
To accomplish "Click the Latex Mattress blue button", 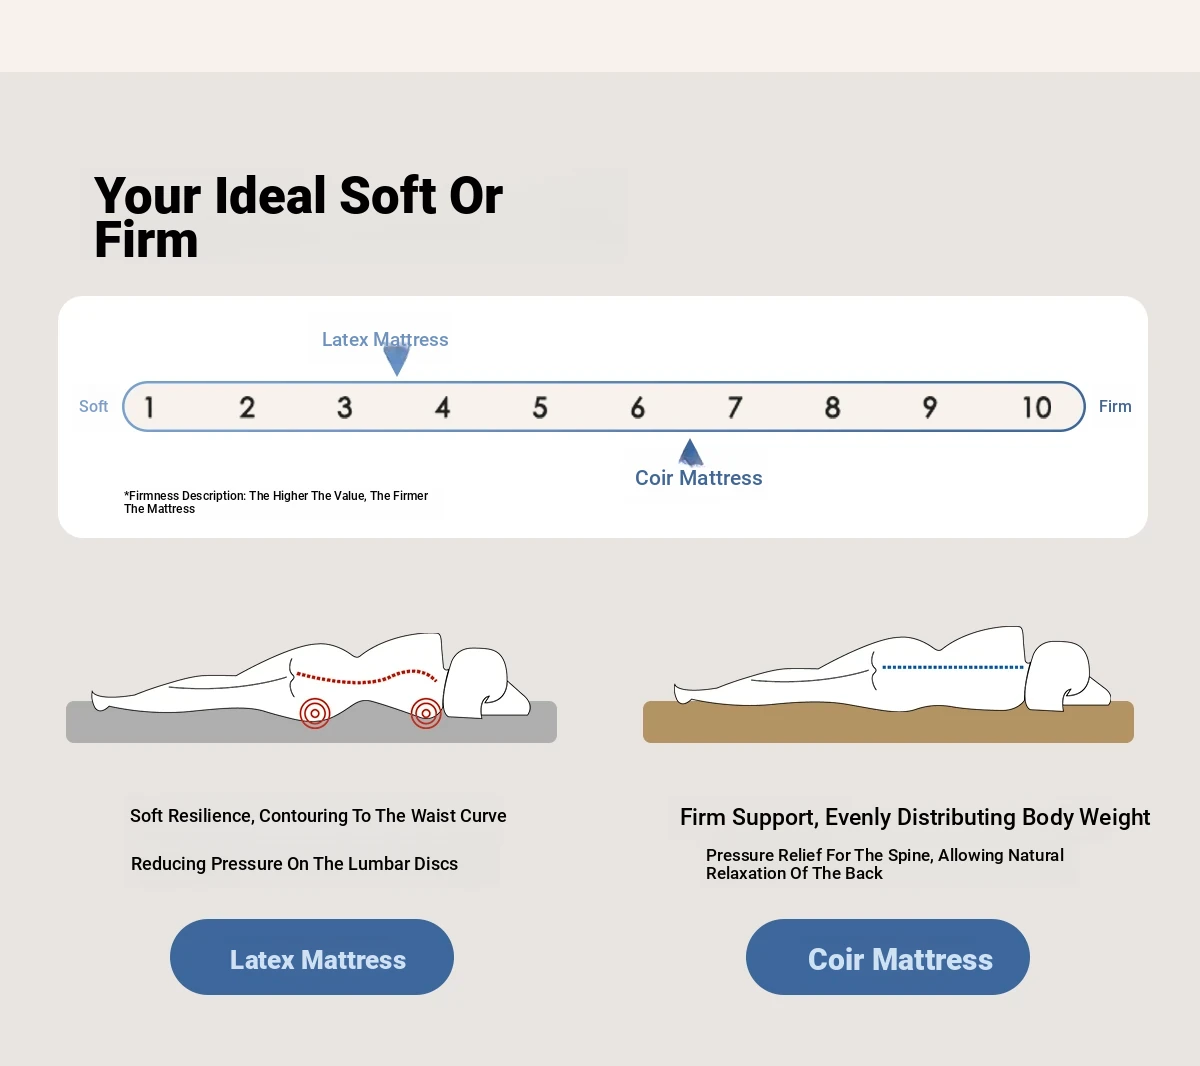I will (x=312, y=957).
